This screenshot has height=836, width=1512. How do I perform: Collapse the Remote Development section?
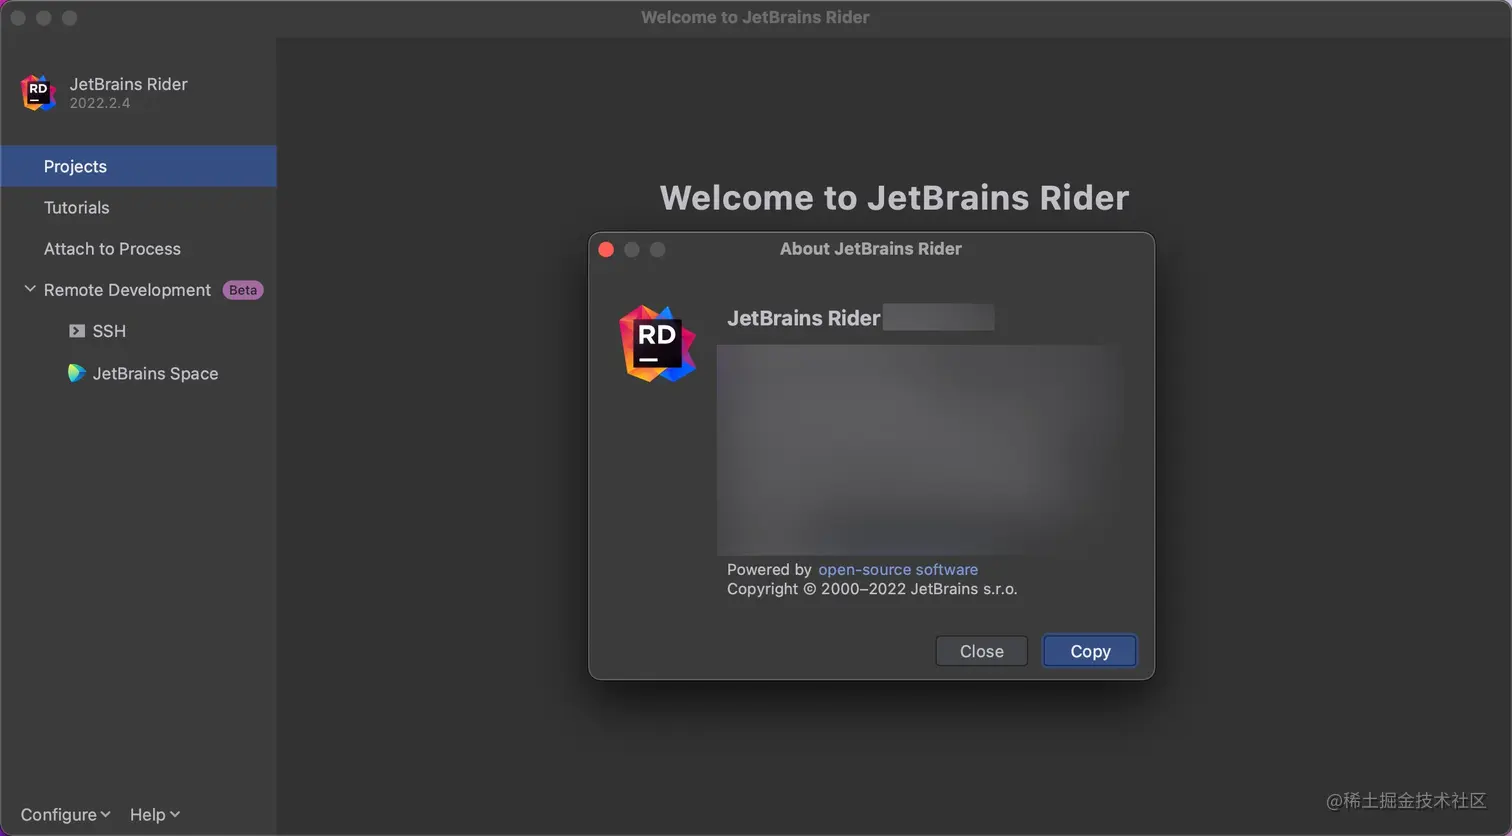[x=30, y=289]
